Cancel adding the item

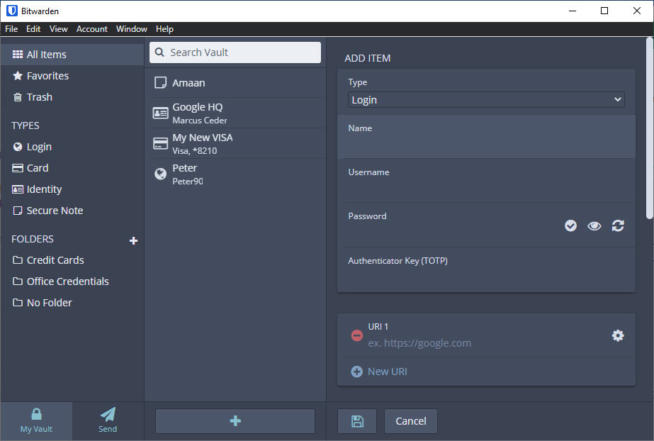411,421
